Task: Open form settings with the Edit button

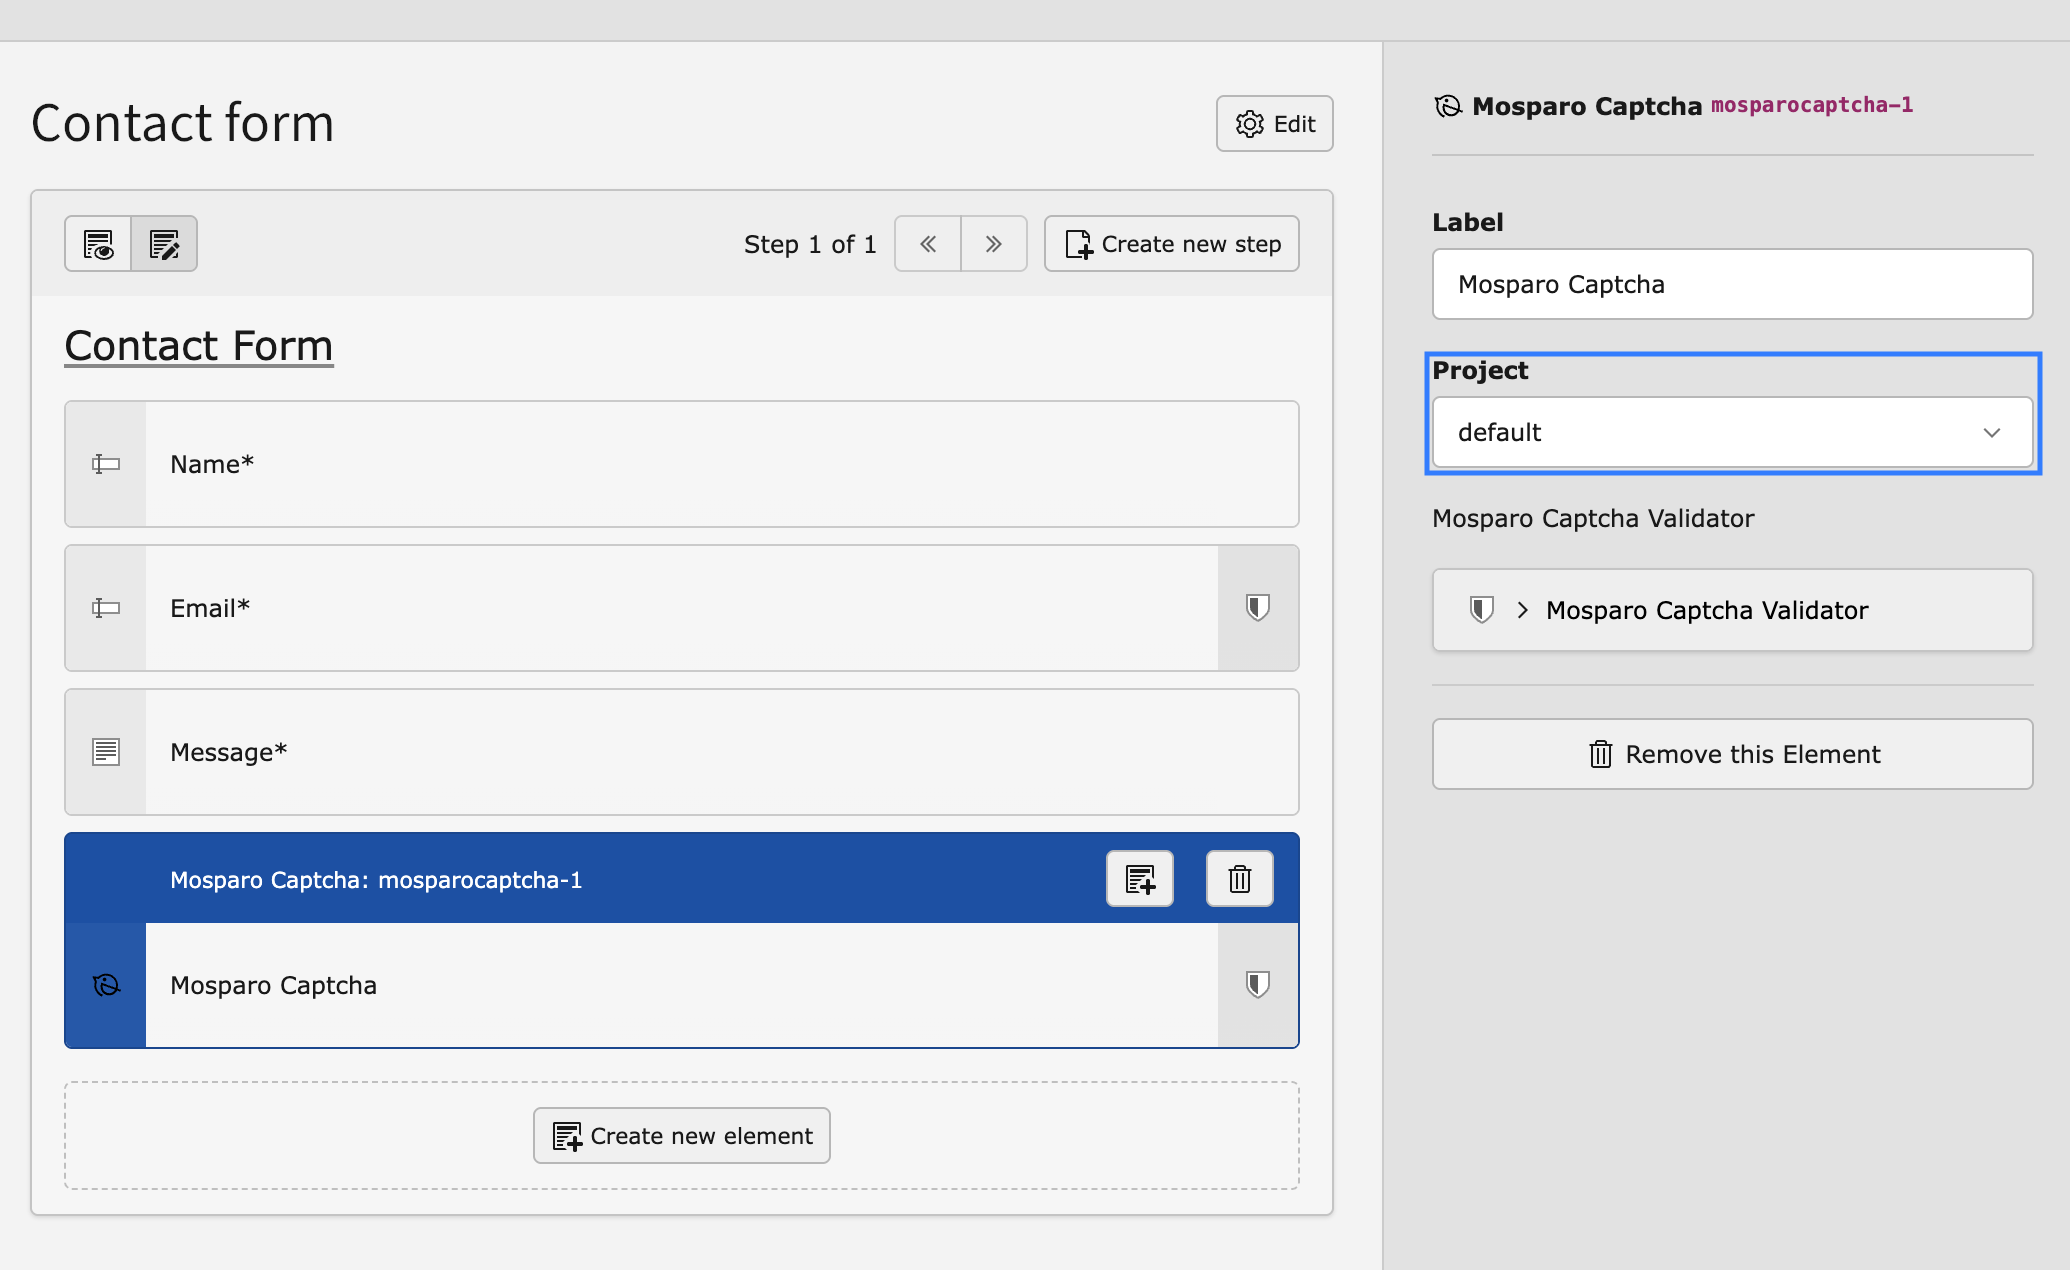Action: (x=1274, y=123)
